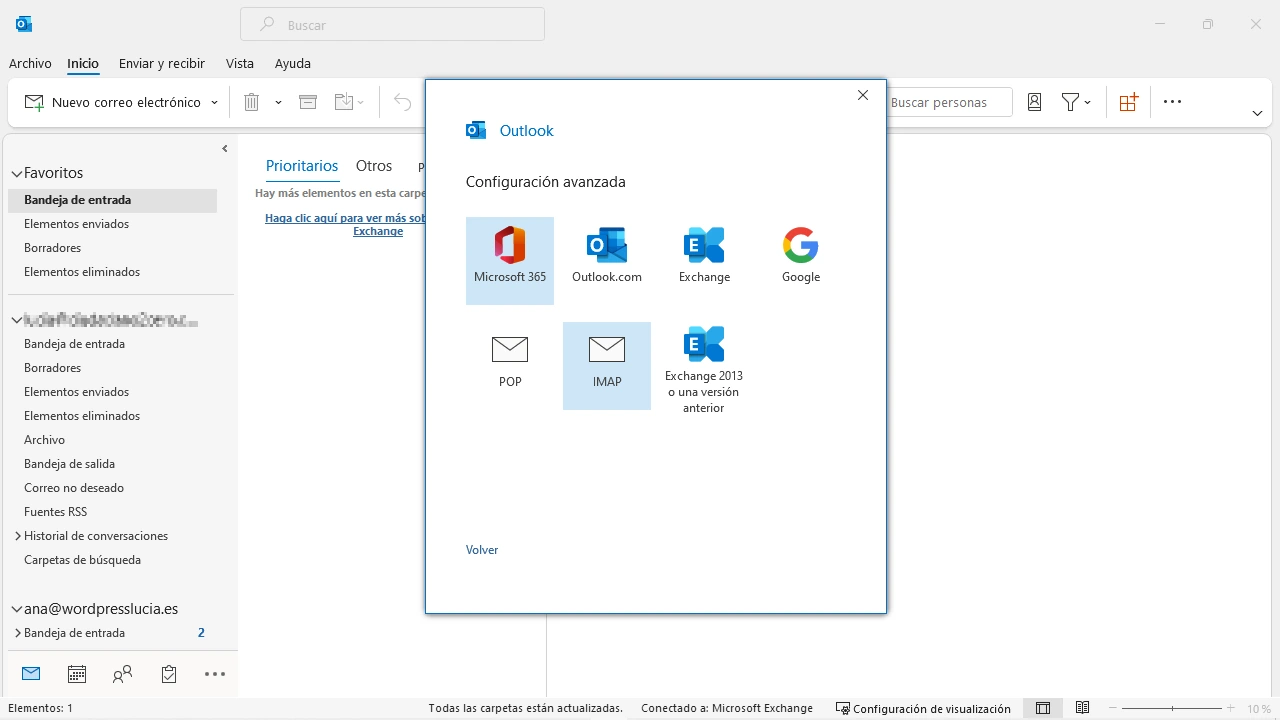Collapse the blurred account section
This screenshot has width=1280, height=720.
click(17, 321)
